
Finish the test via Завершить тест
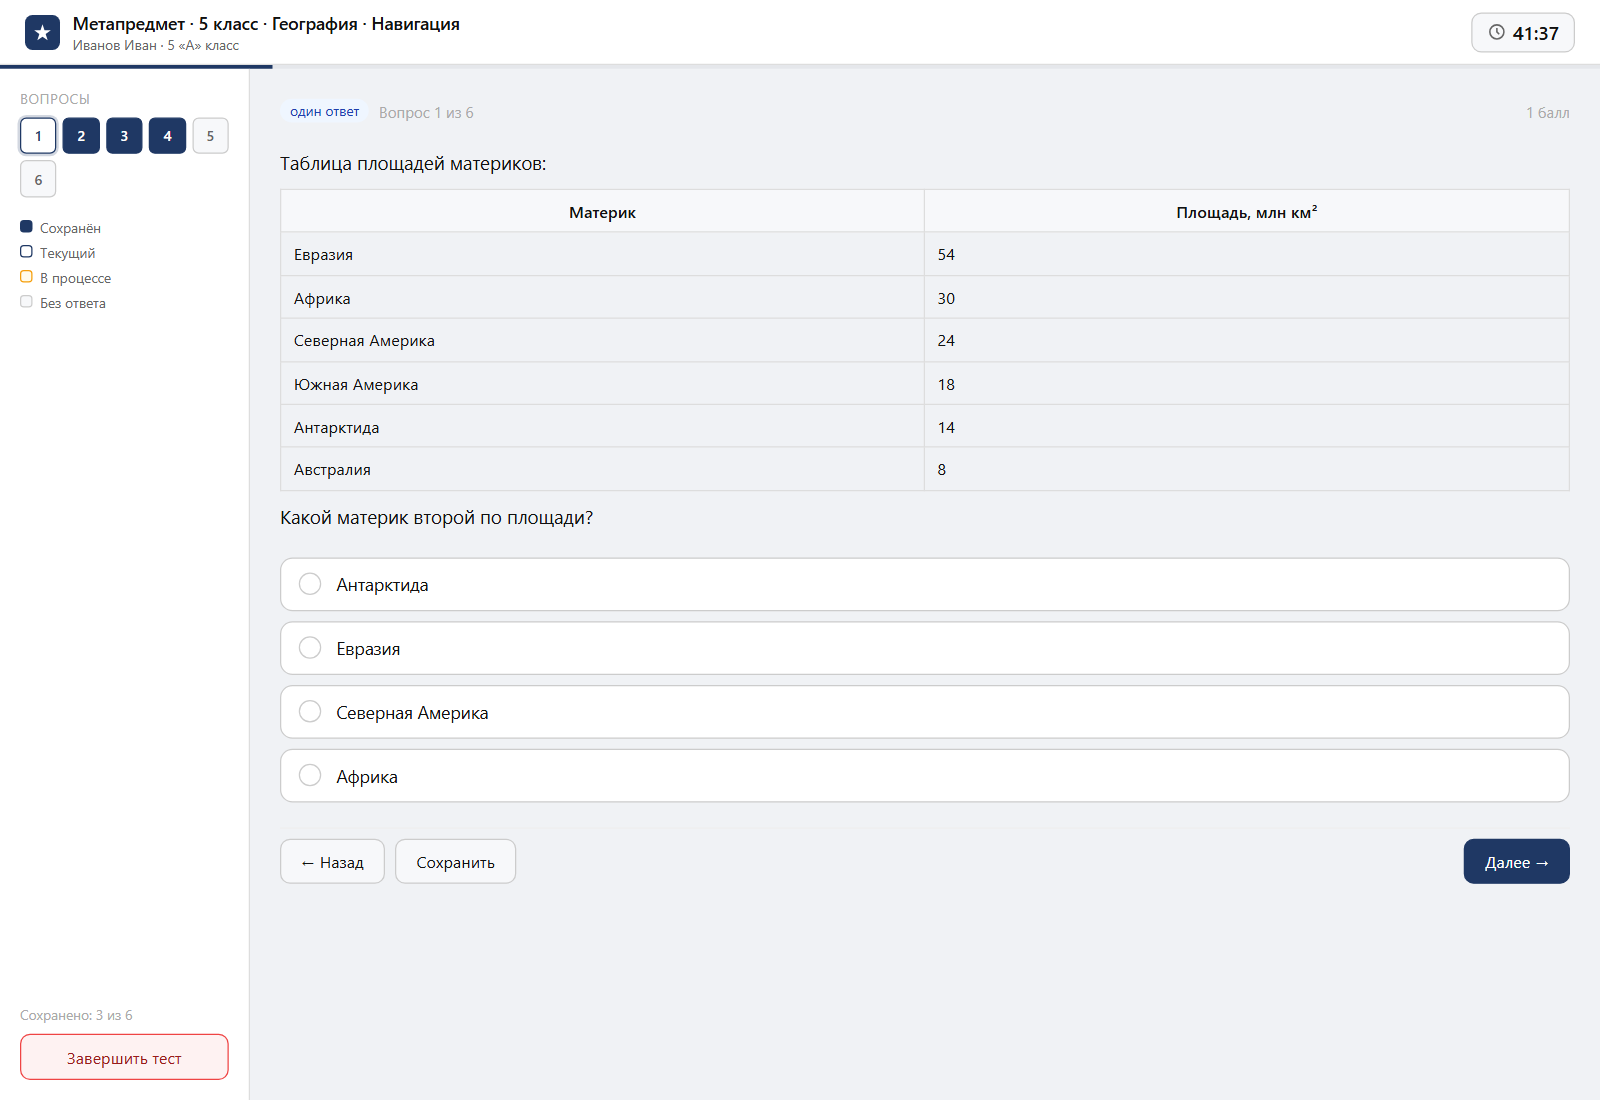[x=124, y=1057]
